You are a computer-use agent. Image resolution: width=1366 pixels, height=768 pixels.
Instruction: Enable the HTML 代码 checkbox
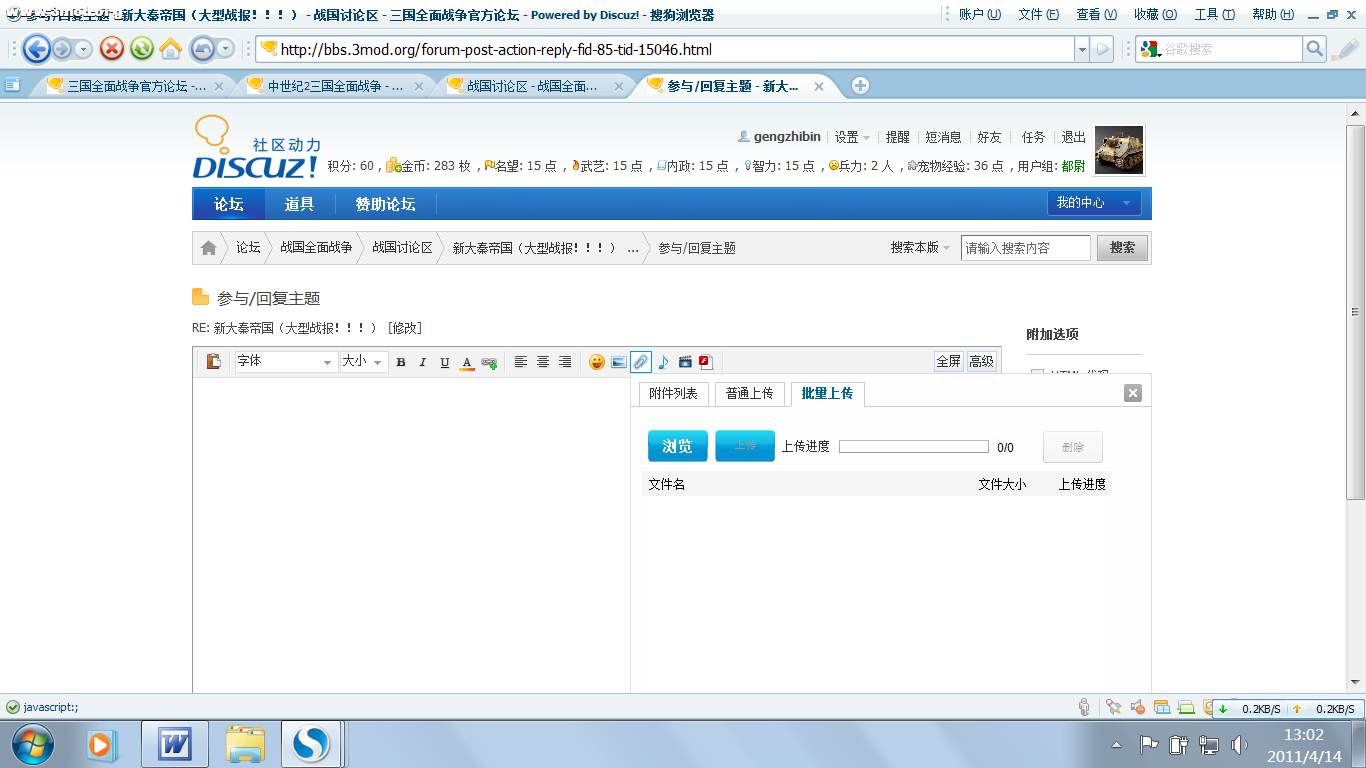point(1036,373)
